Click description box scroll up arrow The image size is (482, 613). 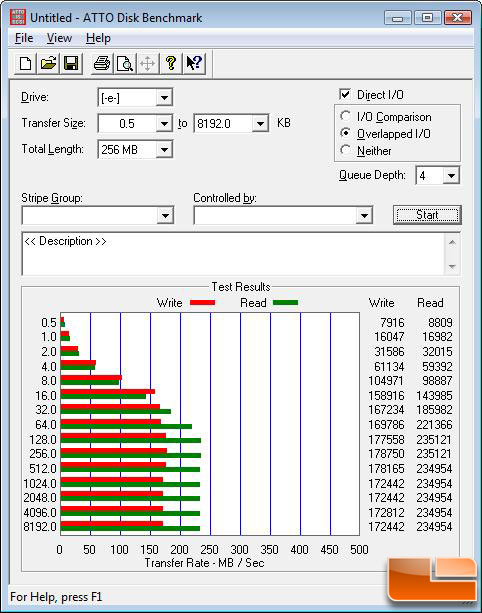(452, 242)
